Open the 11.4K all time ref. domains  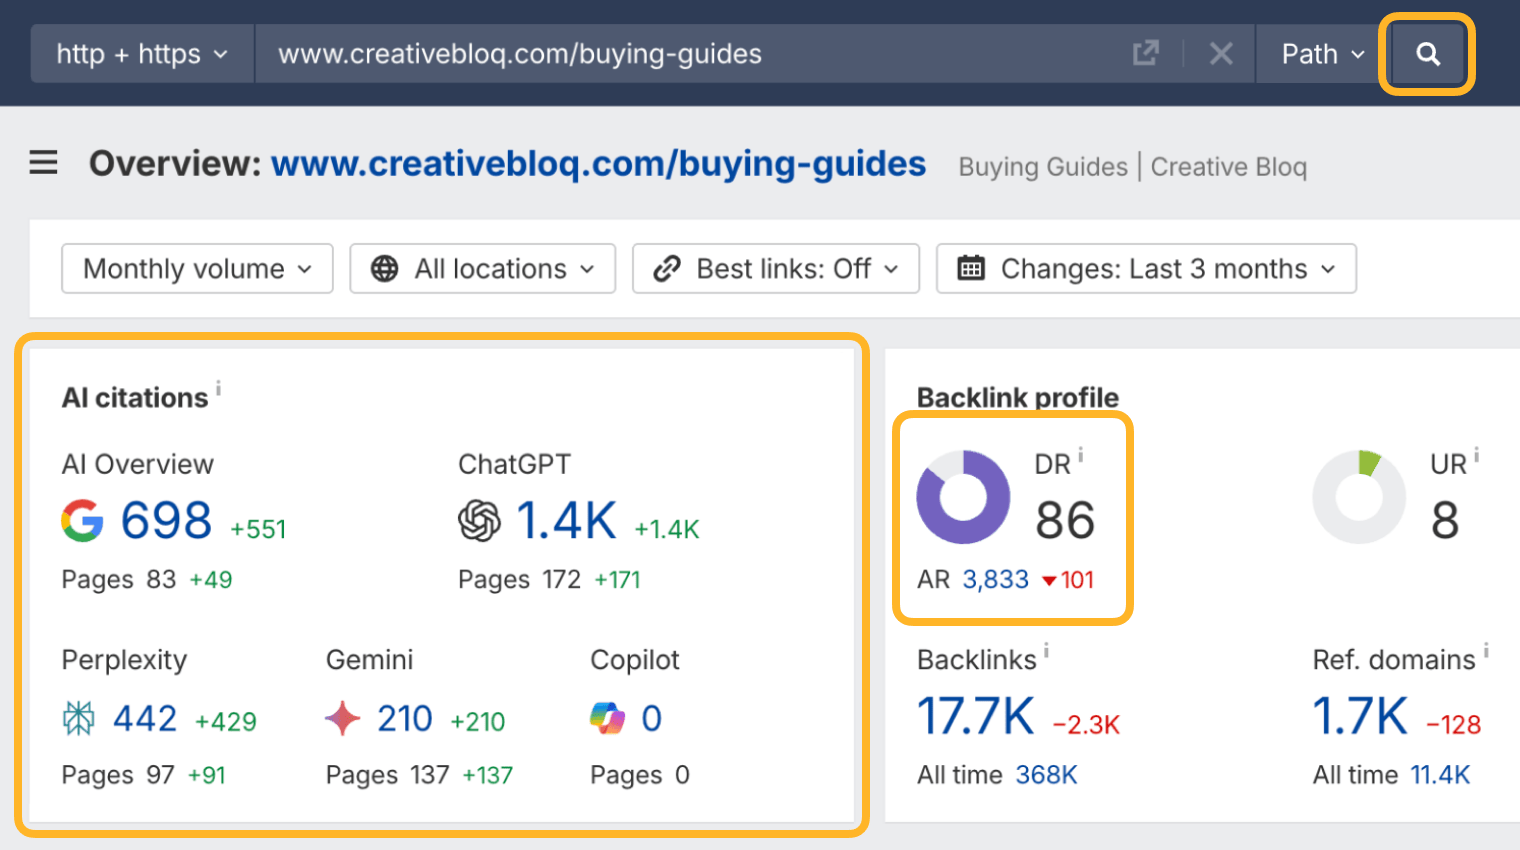tap(1440, 775)
